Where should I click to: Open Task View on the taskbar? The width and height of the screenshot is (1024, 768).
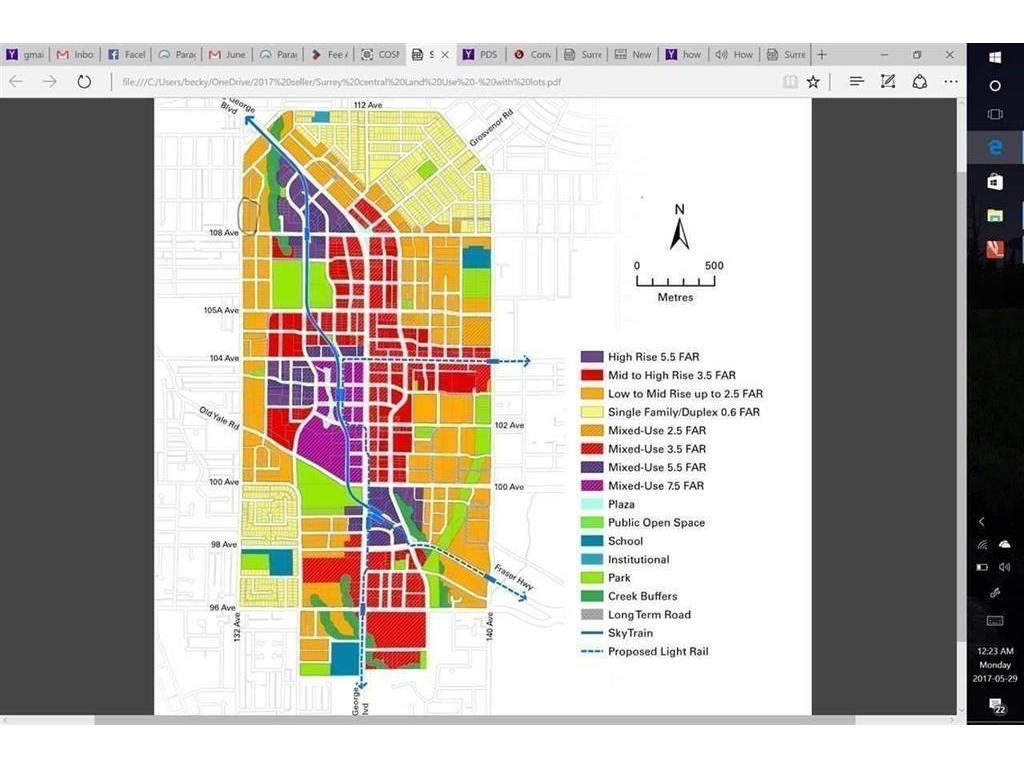tap(995, 114)
